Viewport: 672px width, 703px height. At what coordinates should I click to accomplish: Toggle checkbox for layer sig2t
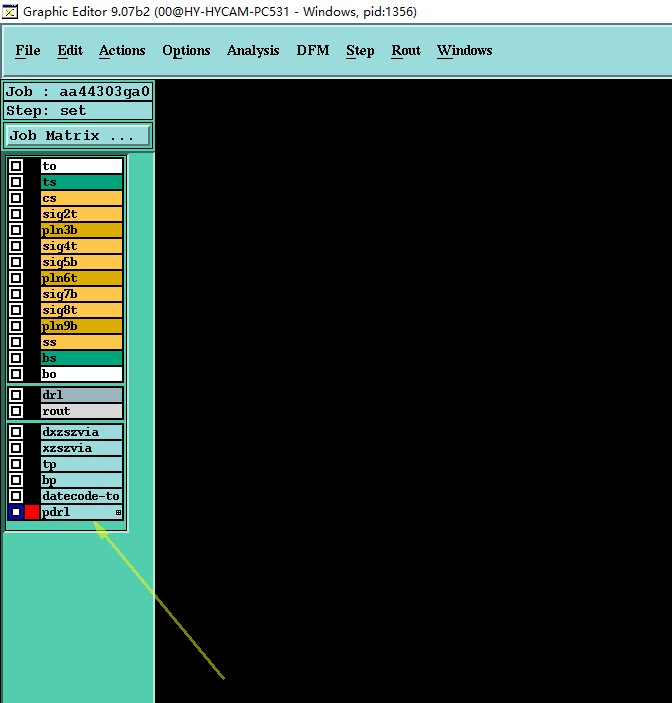(16, 214)
